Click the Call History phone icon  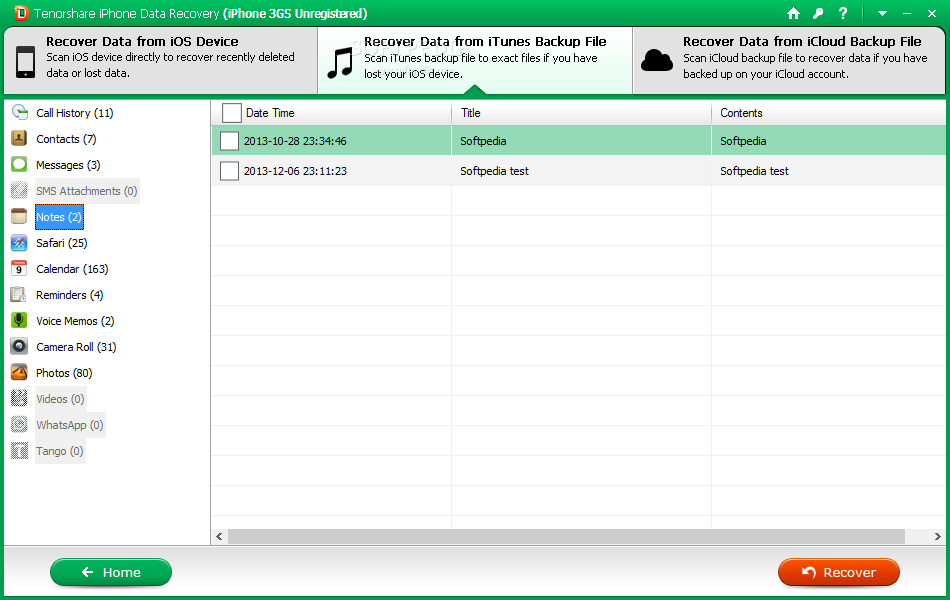19,113
